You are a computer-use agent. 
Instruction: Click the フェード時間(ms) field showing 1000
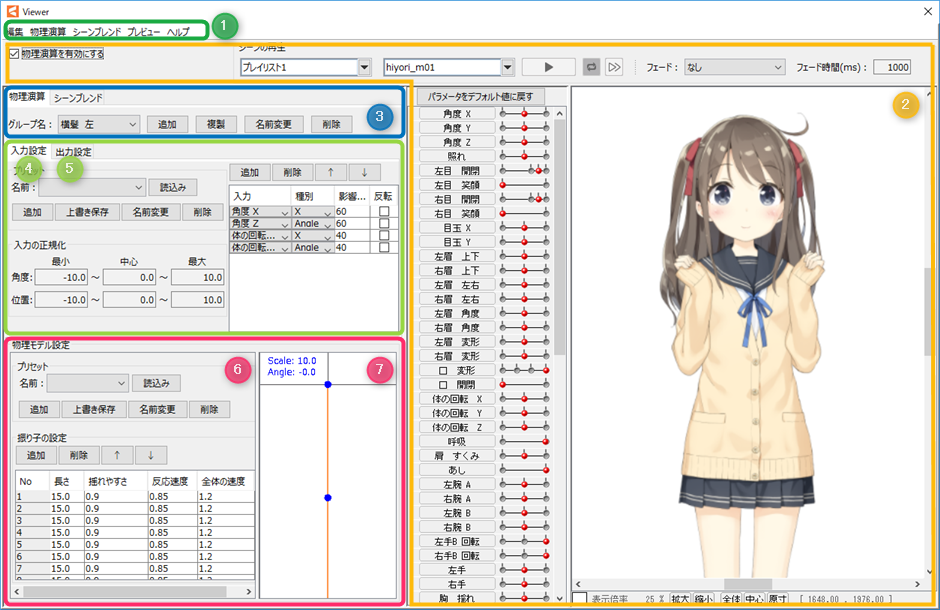[x=892, y=67]
